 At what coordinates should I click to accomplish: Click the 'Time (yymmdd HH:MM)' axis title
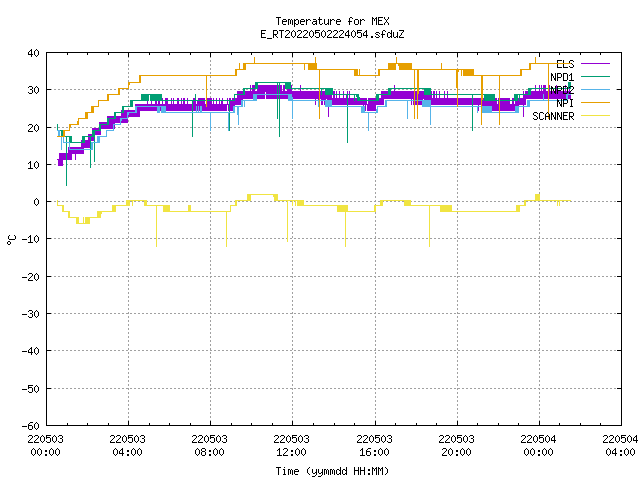tap(332, 471)
